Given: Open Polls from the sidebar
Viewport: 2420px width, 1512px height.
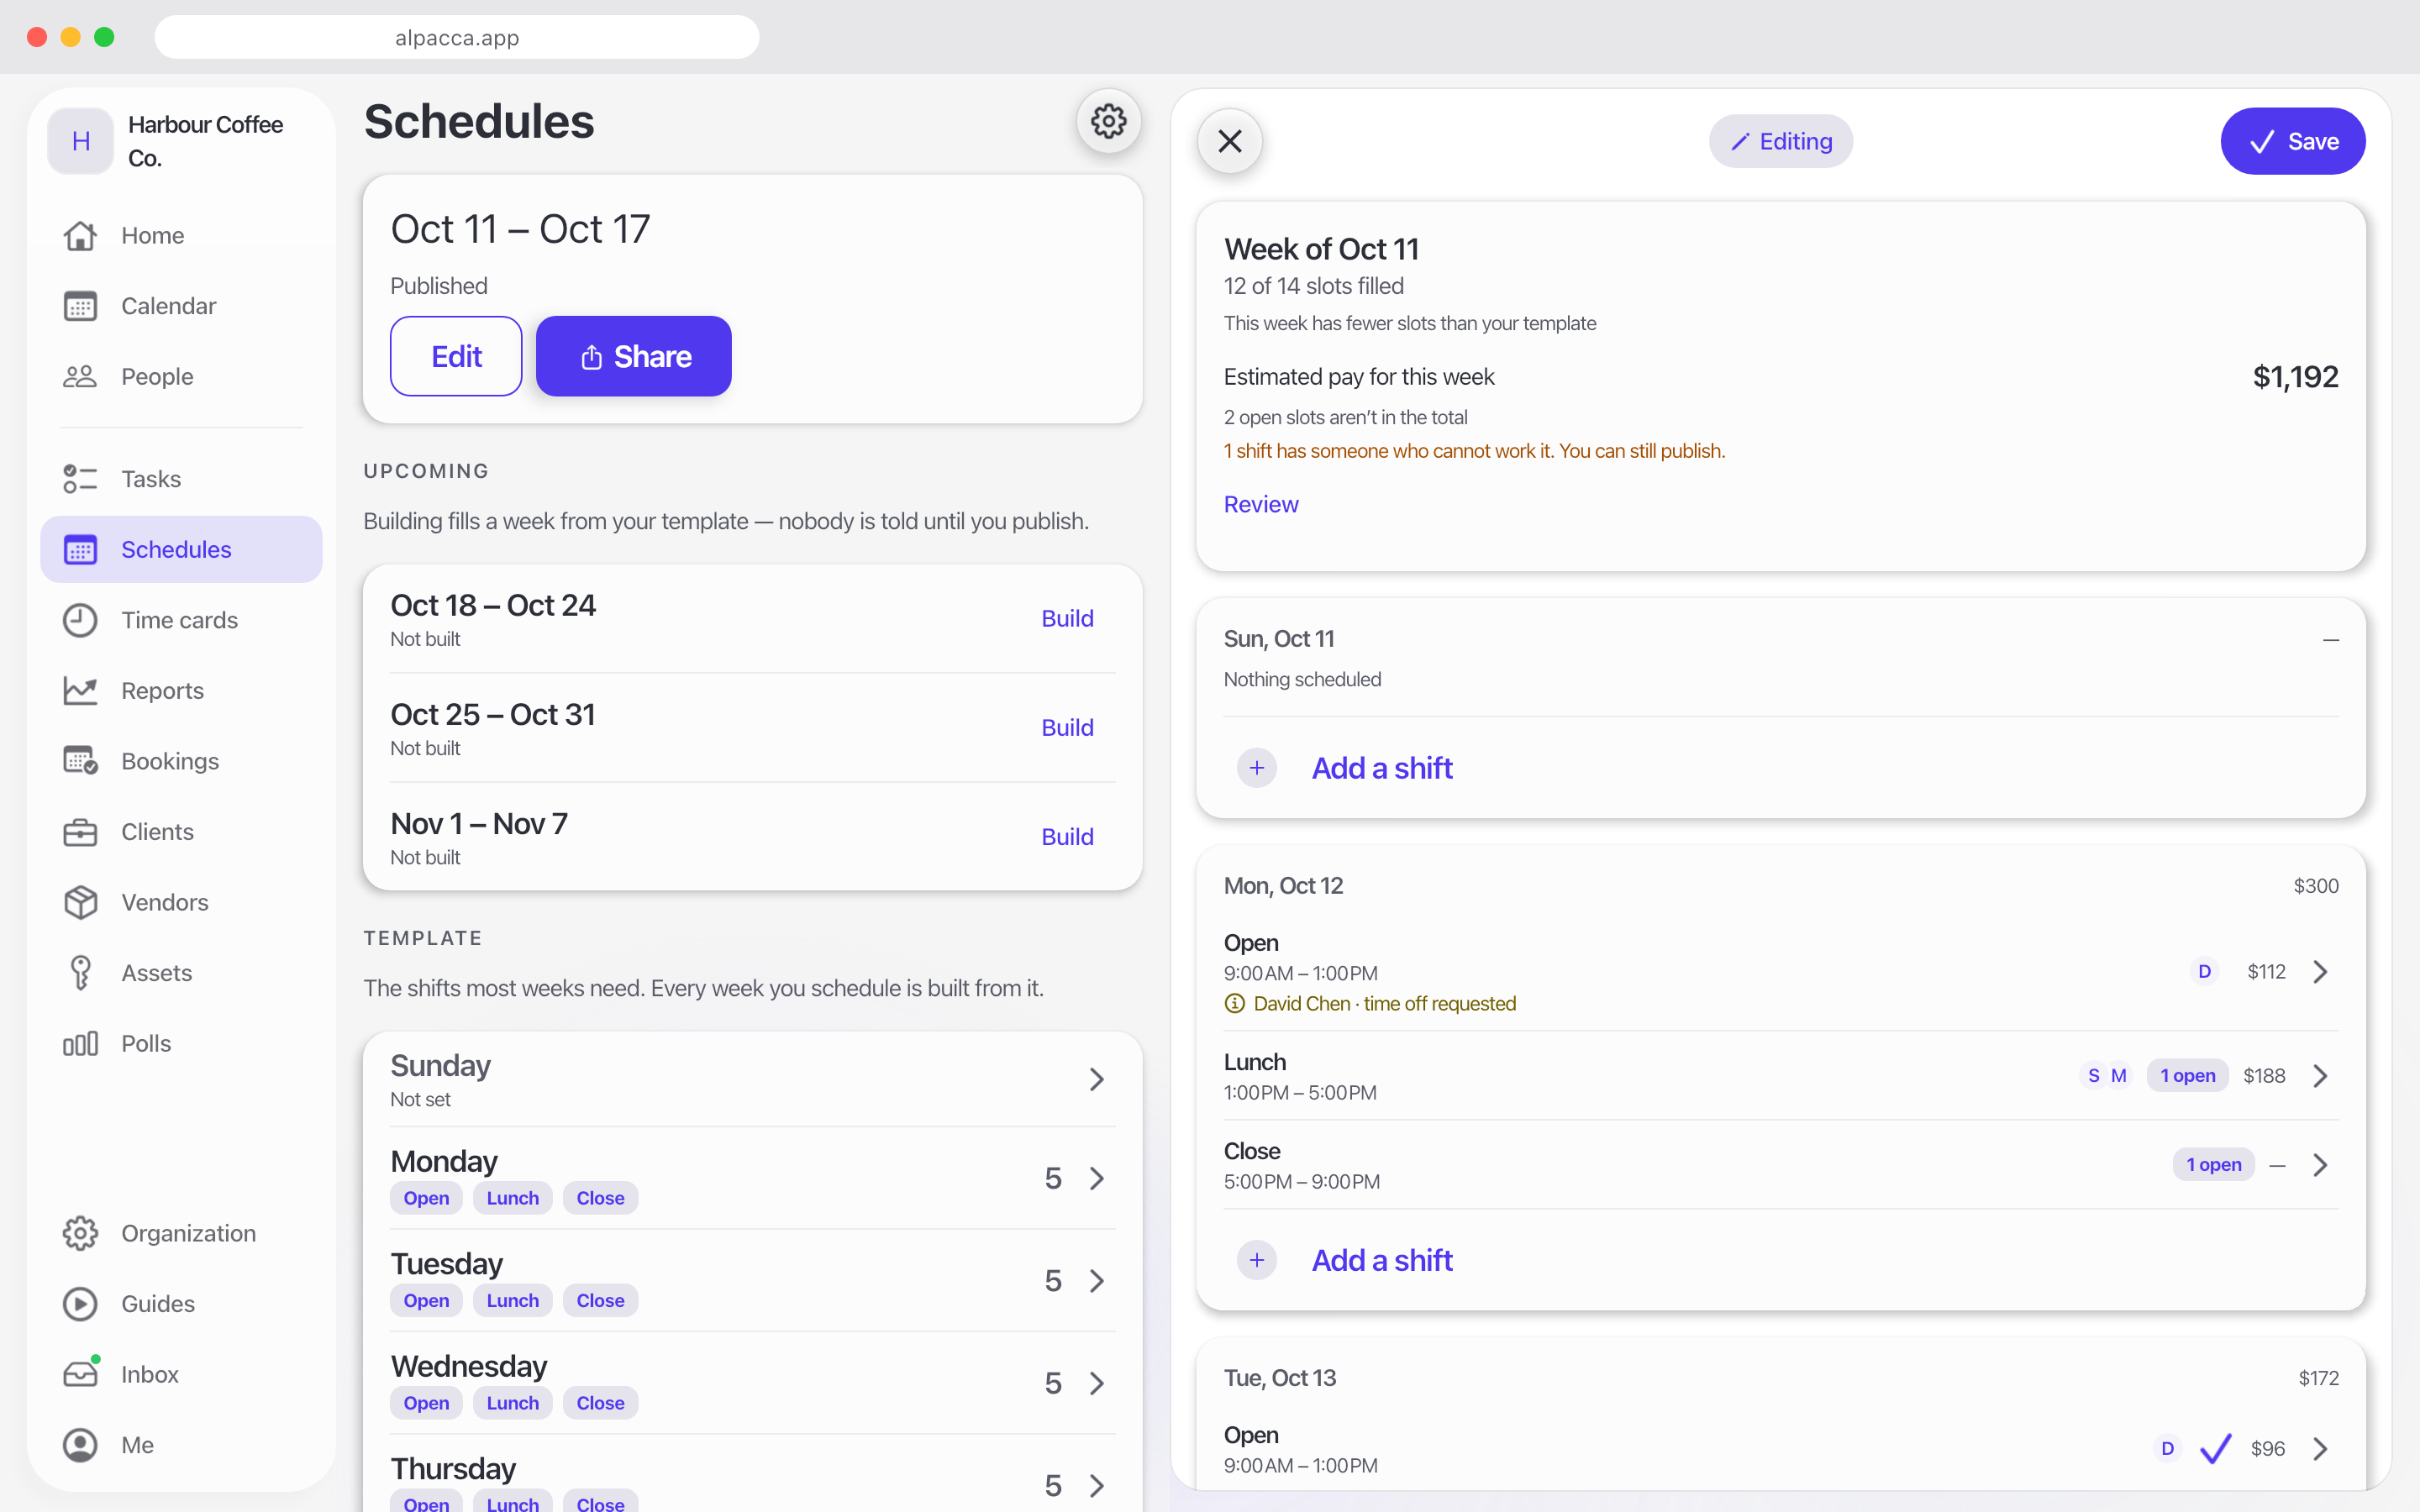Looking at the screenshot, I should (181, 1043).
